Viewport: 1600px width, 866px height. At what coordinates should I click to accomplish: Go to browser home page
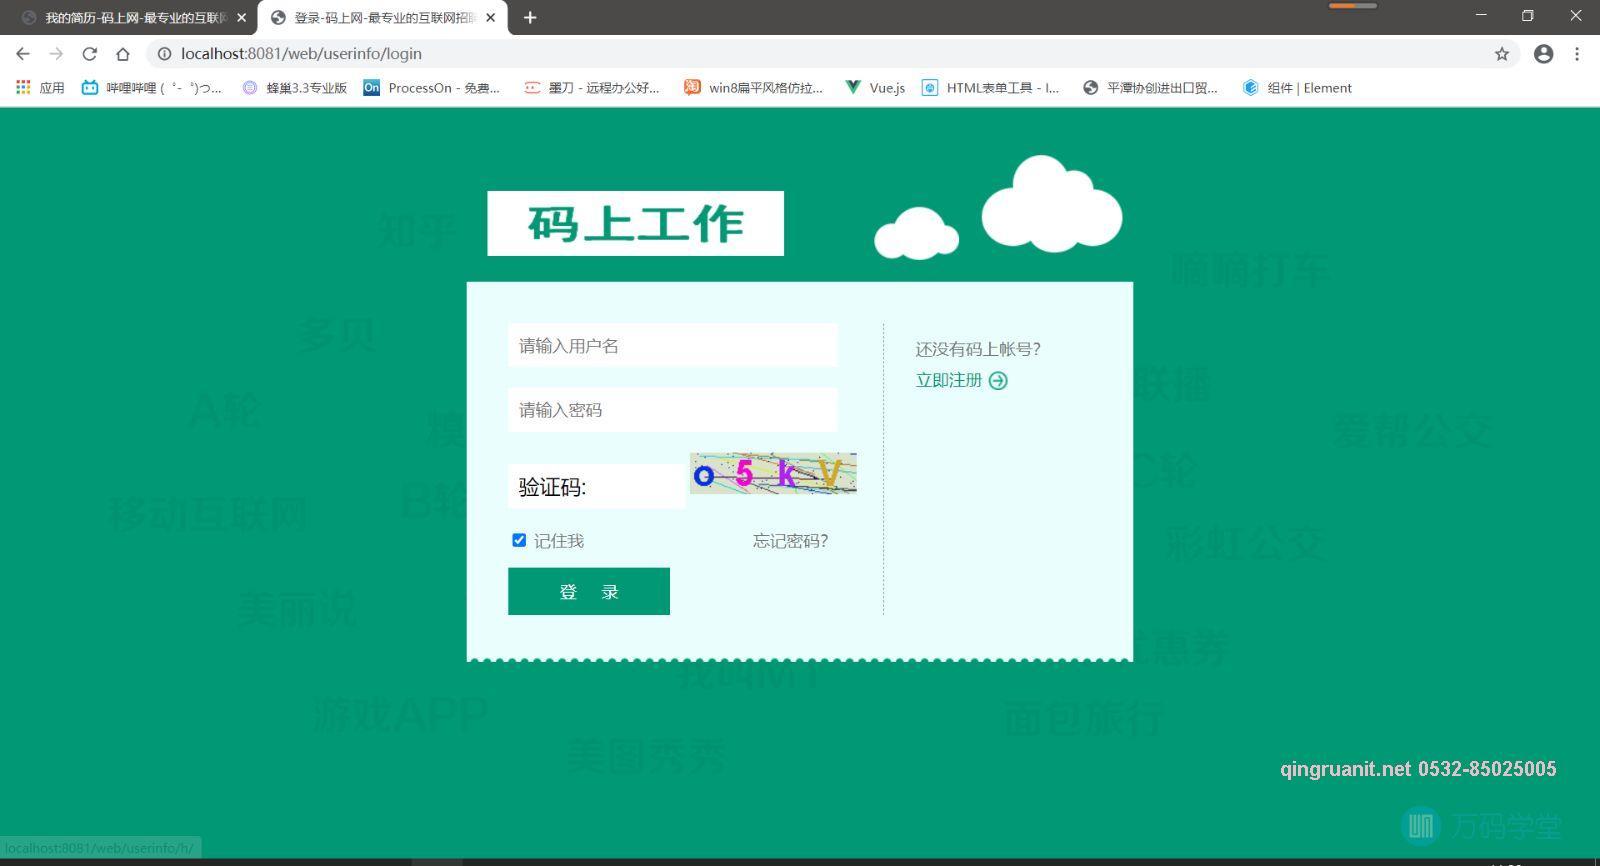(122, 54)
